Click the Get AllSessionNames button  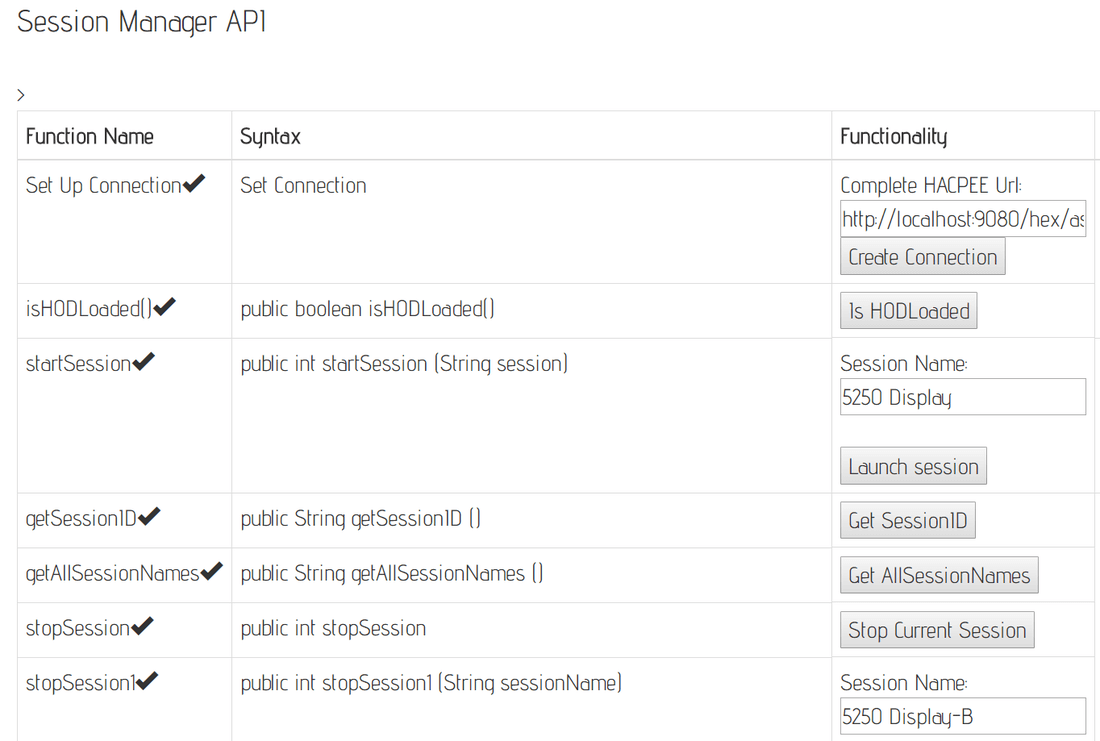tap(939, 575)
